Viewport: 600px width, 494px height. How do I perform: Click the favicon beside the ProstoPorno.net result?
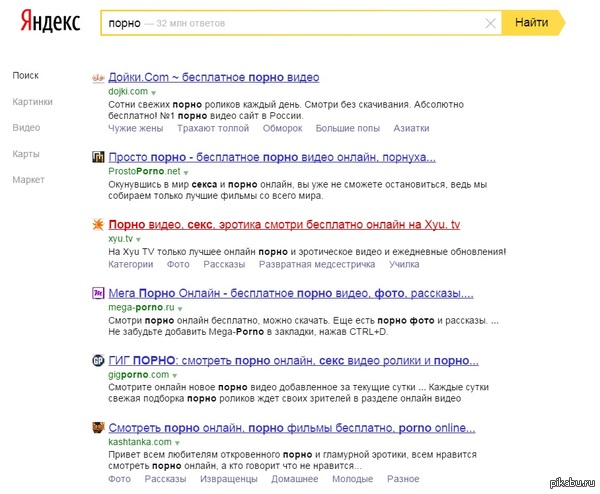(x=98, y=157)
